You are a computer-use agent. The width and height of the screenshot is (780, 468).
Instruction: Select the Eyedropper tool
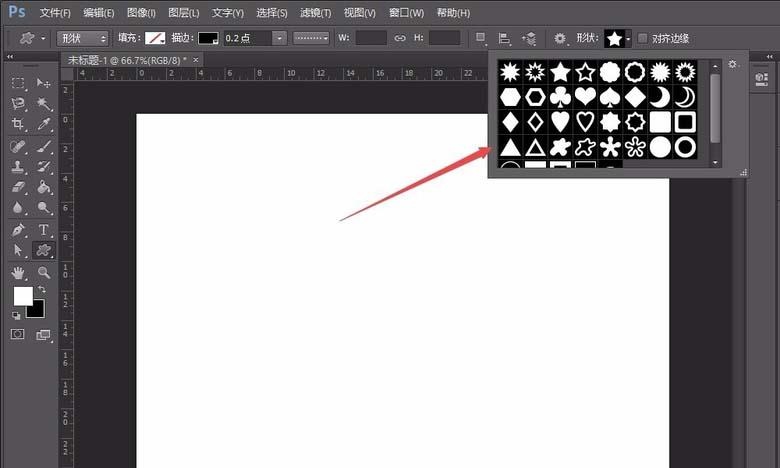[x=43, y=124]
